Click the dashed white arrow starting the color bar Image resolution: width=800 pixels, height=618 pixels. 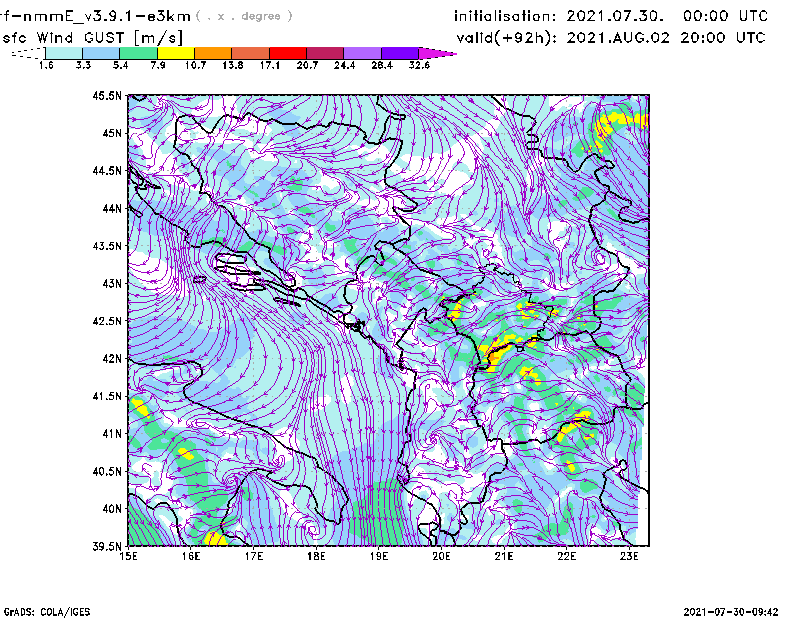click(28, 53)
